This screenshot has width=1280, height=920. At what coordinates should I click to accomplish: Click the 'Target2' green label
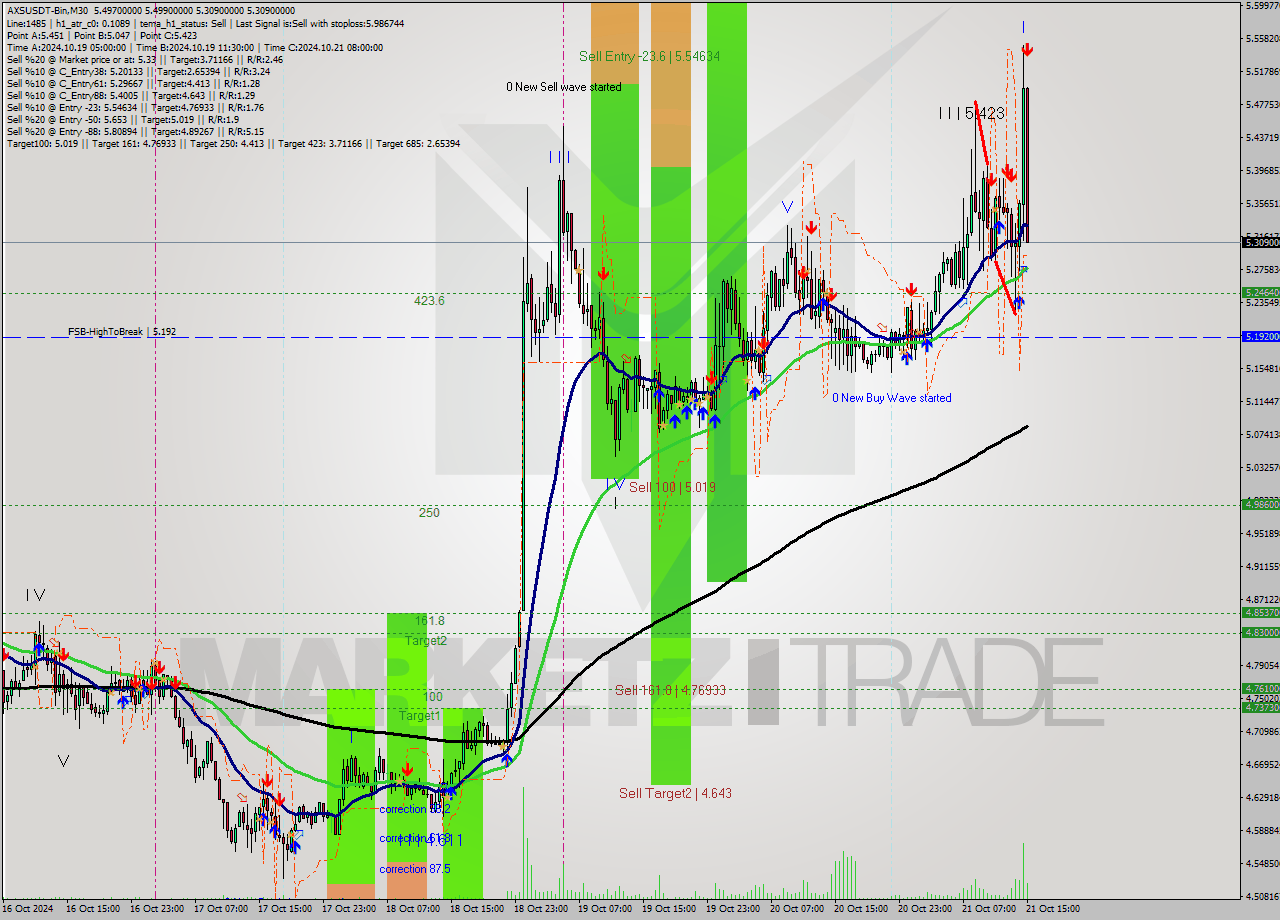pyautogui.click(x=426, y=640)
